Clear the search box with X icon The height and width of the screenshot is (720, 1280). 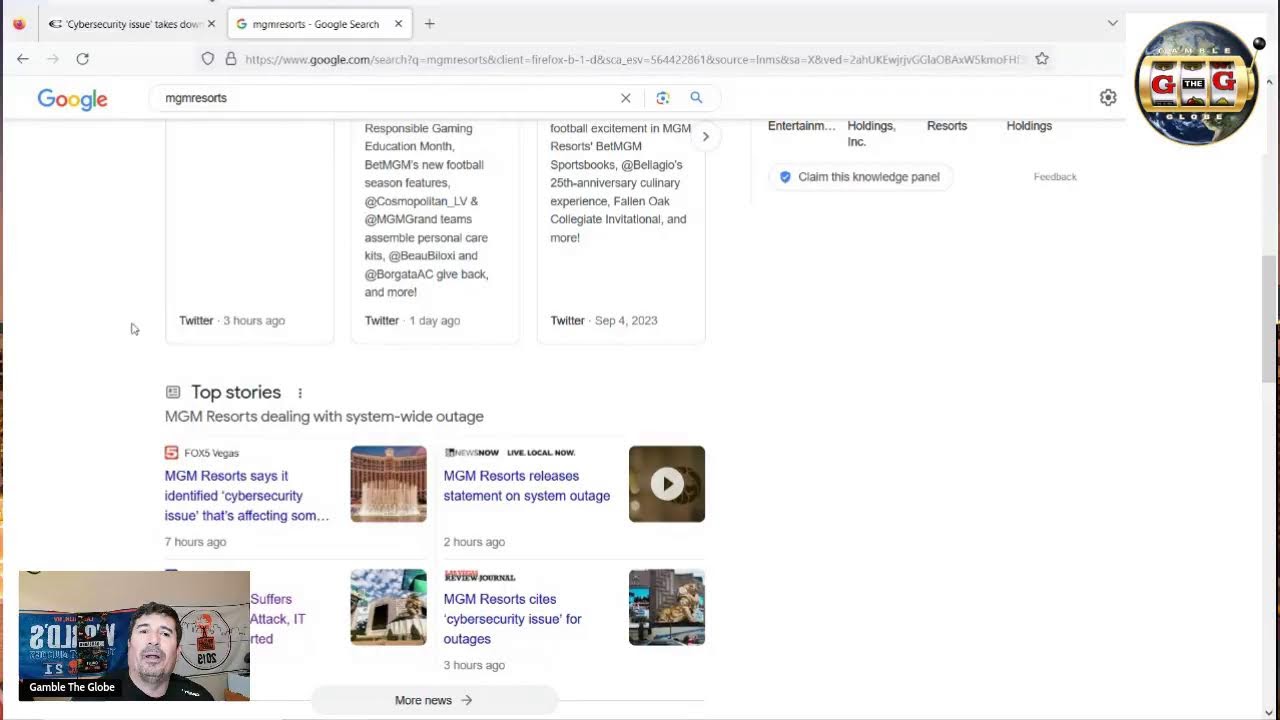(626, 98)
